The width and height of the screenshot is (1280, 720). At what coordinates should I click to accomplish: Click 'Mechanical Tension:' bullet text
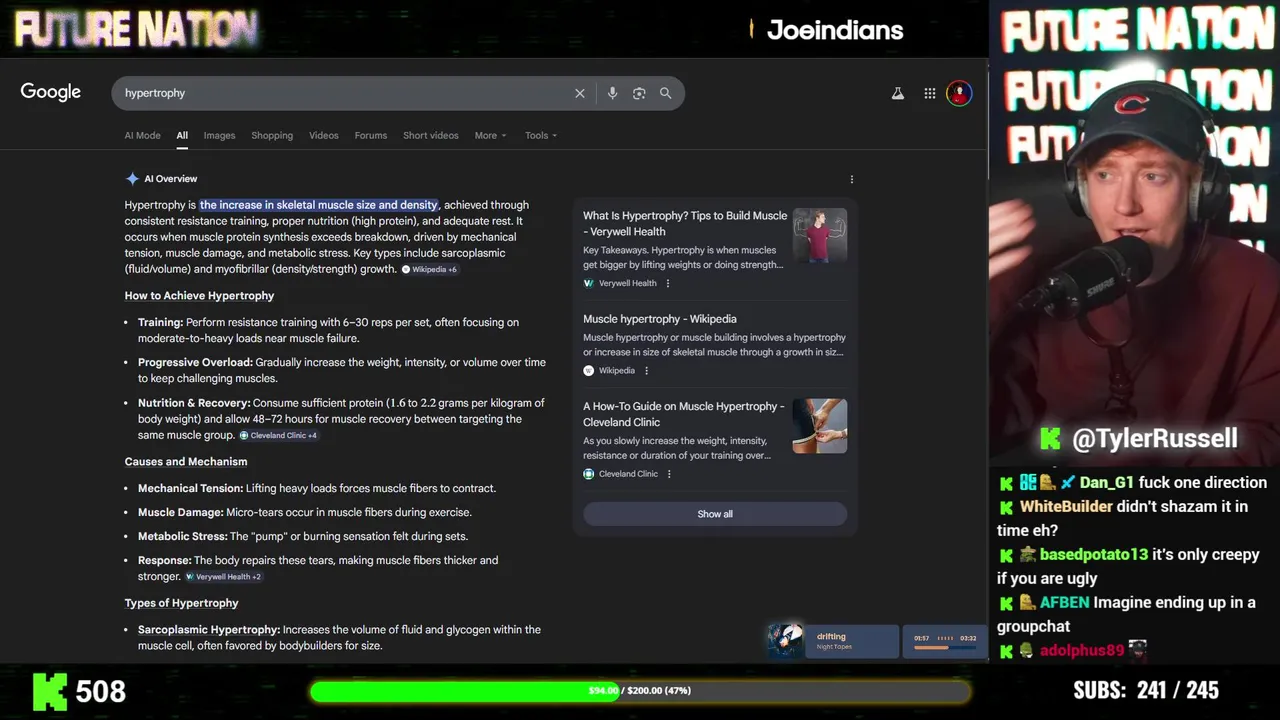point(190,488)
